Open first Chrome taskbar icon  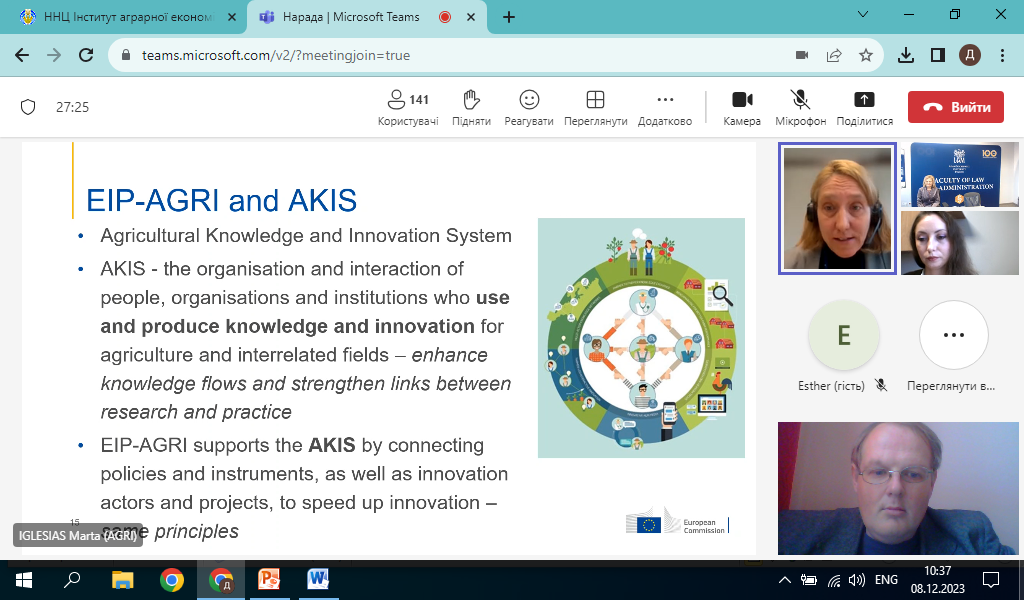point(172,580)
